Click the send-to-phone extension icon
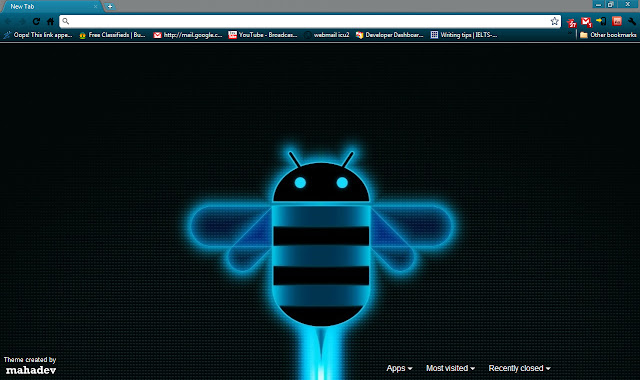This screenshot has width=640, height=380. [x=601, y=21]
